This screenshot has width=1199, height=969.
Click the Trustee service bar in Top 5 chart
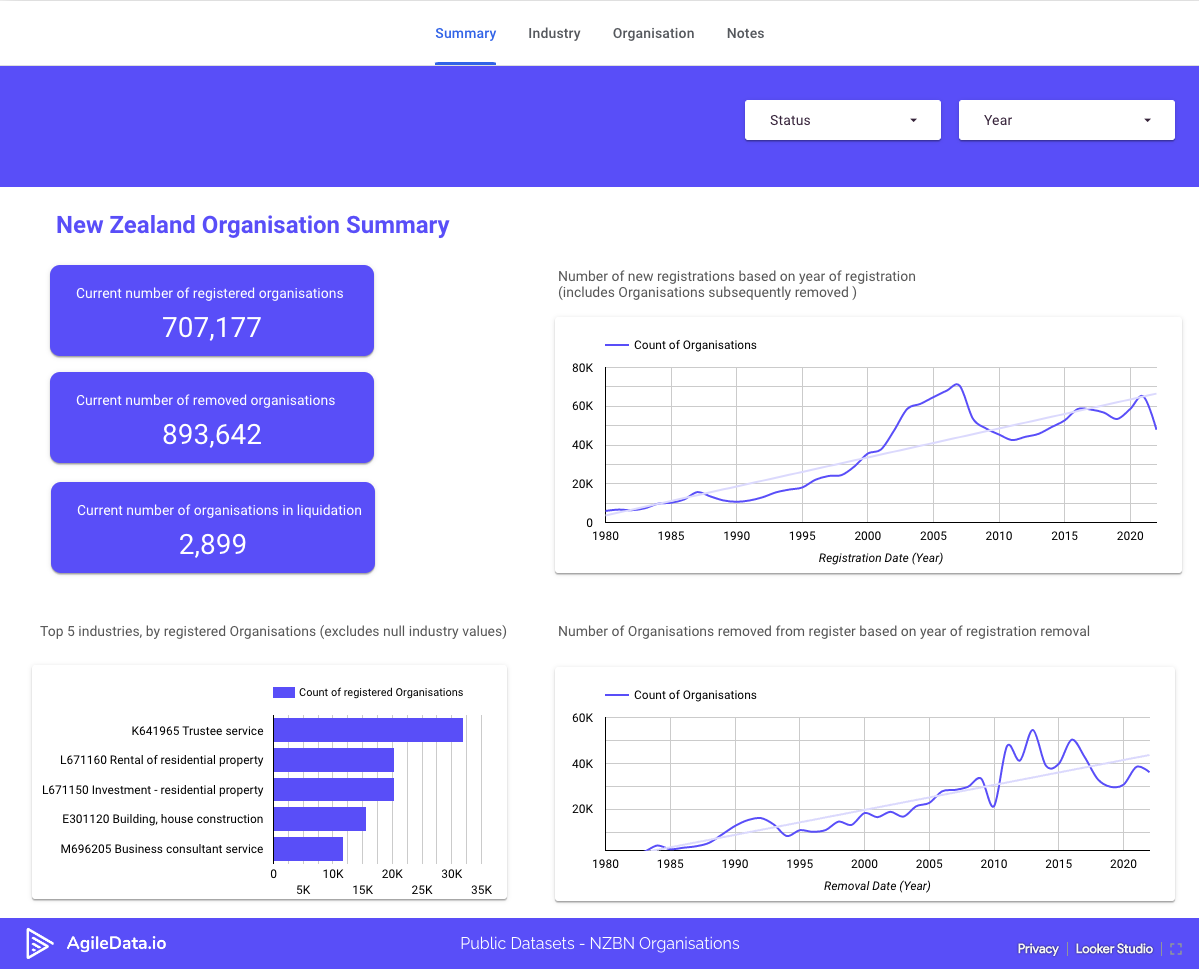367,730
